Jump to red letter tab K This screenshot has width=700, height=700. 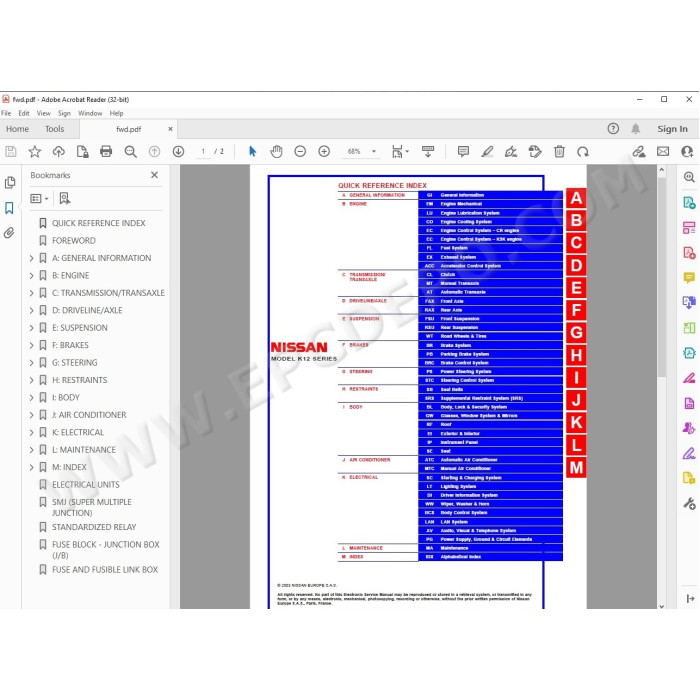576,422
